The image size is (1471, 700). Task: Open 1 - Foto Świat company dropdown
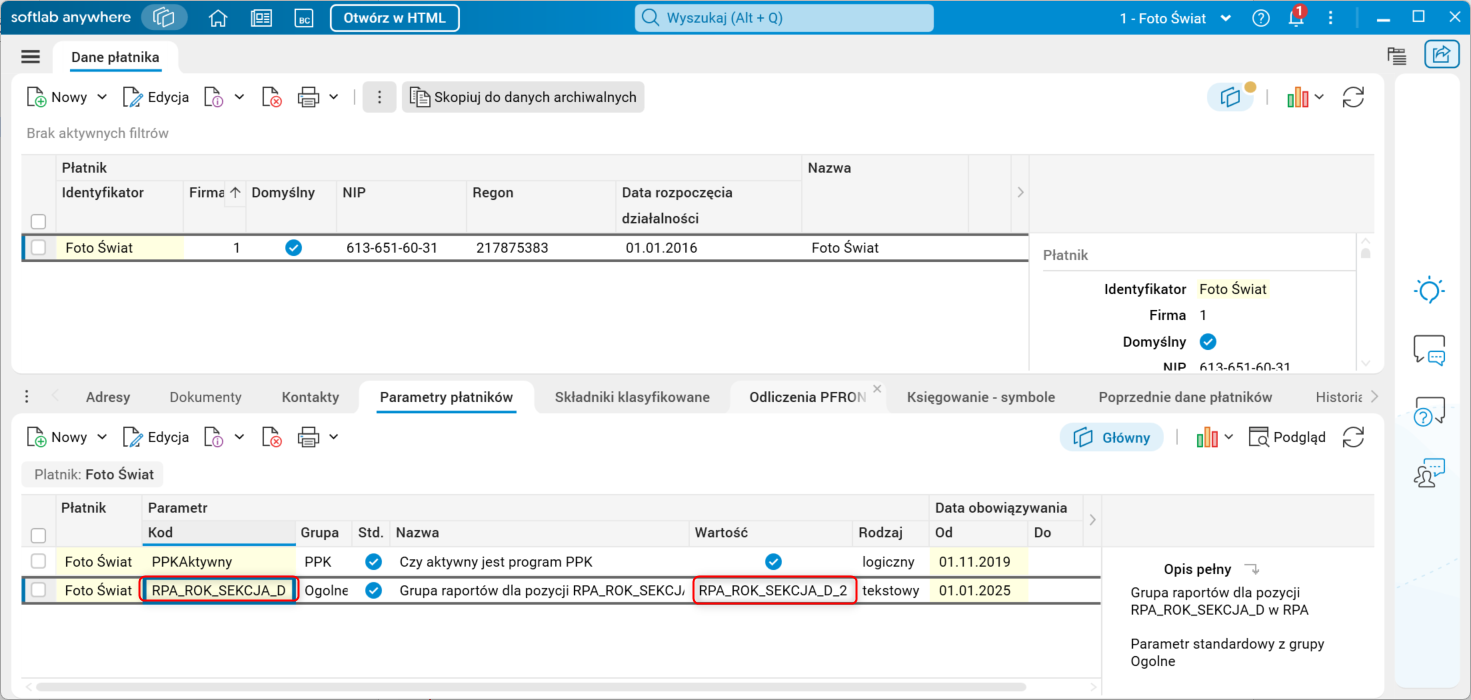[1177, 18]
